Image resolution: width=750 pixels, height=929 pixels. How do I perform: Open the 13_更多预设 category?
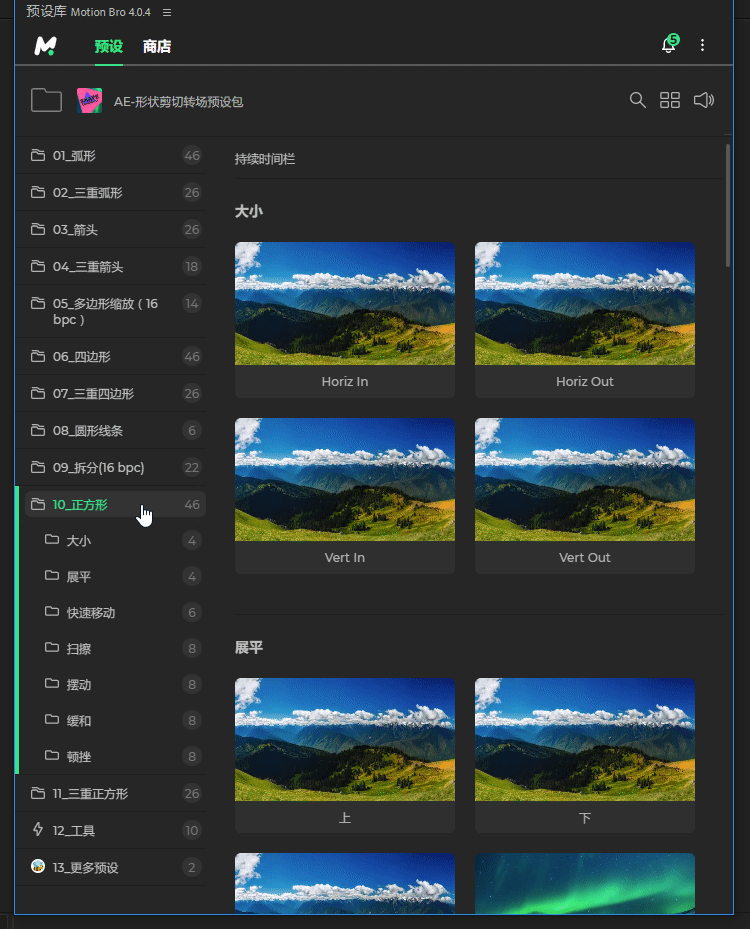pyautogui.click(x=111, y=867)
